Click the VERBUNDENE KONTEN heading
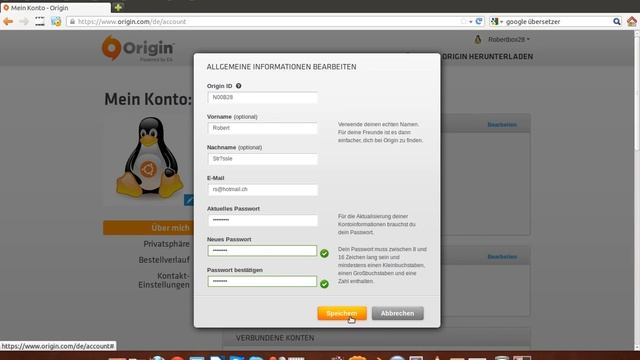The width and height of the screenshot is (640, 360). click(x=275, y=338)
